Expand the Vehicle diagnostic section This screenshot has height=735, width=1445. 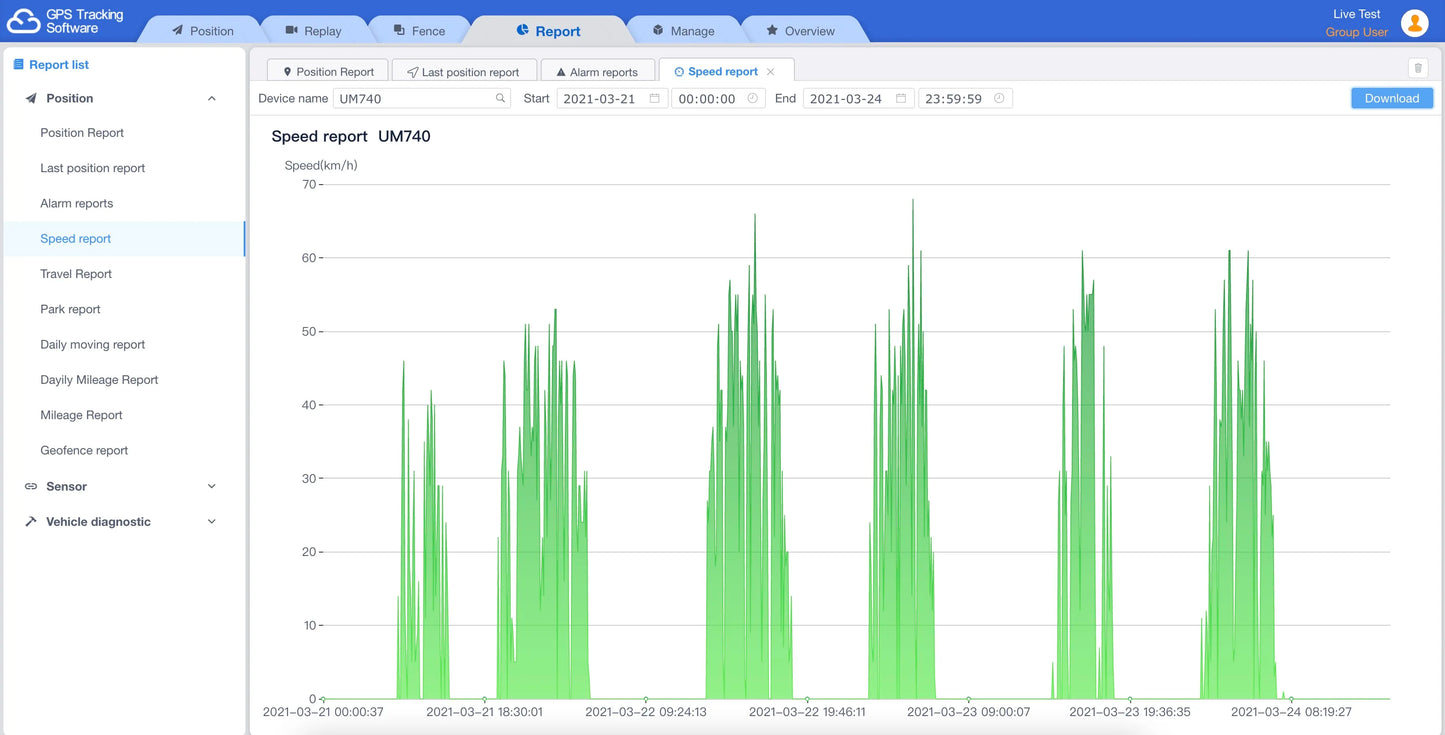click(211, 521)
